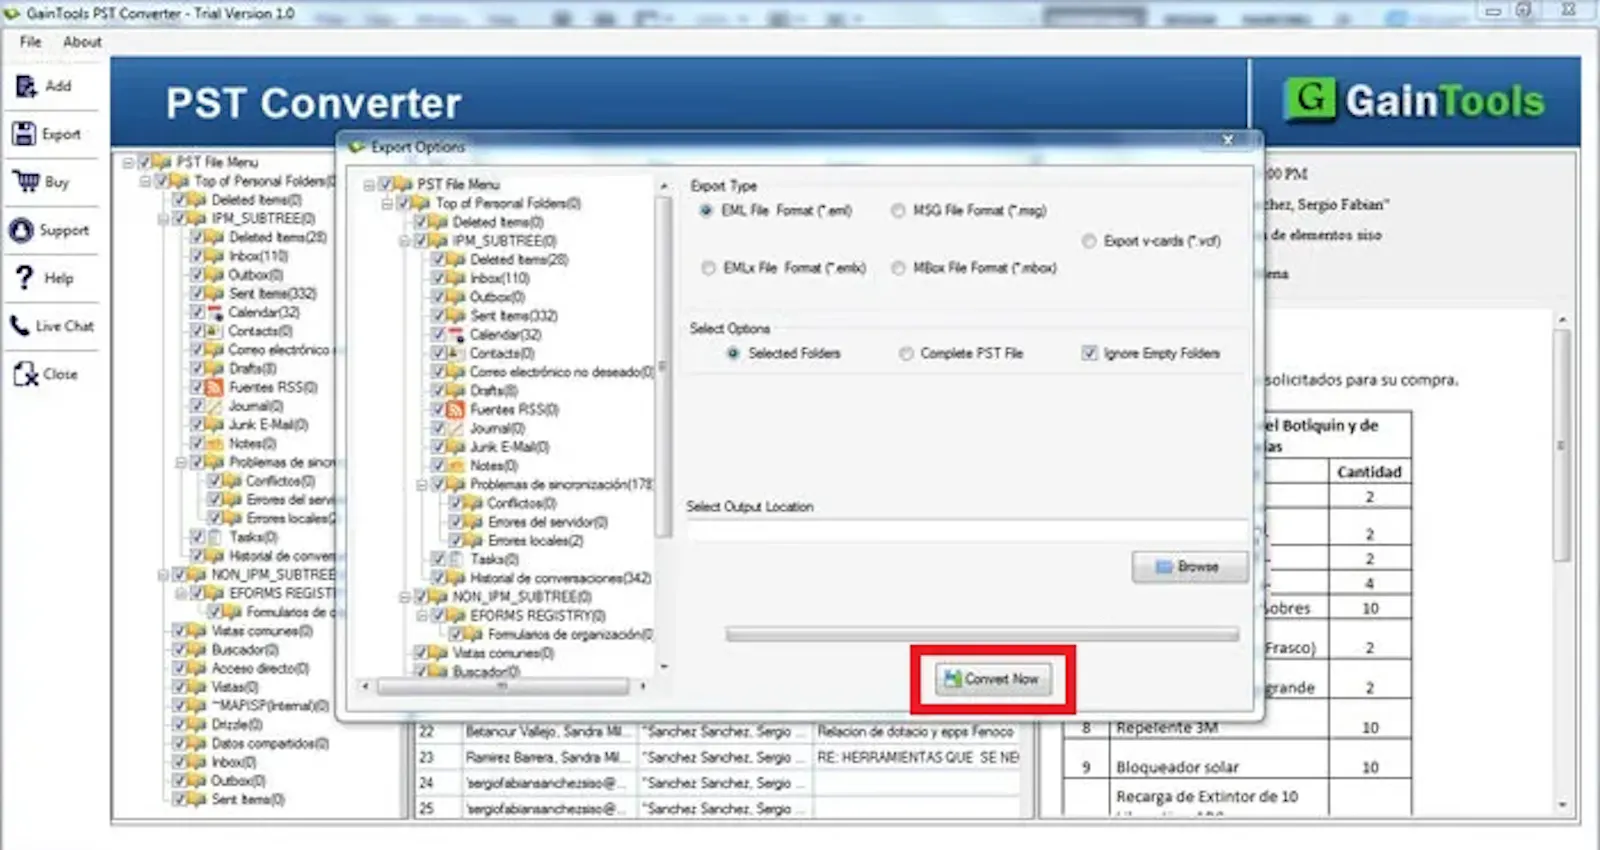
Task: Open Support via its sidebar icon
Action: pyautogui.click(x=22, y=230)
